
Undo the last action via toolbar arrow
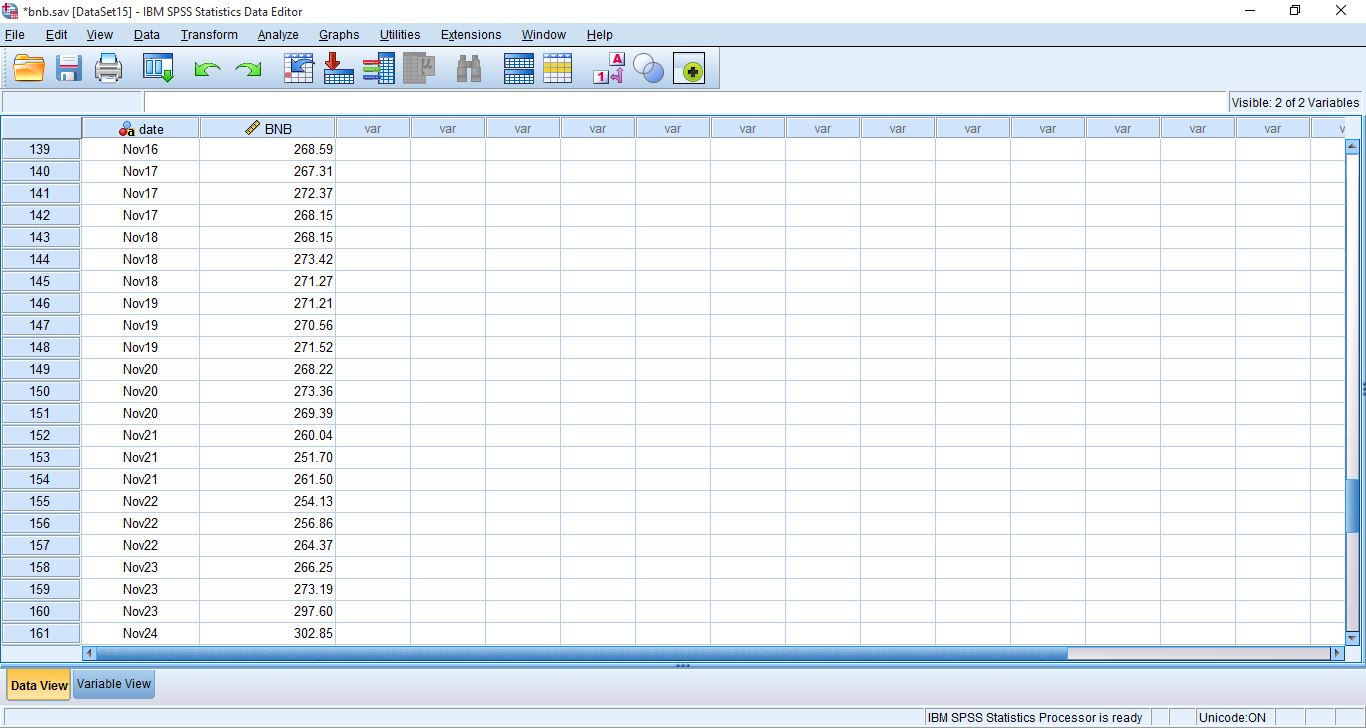(207, 70)
